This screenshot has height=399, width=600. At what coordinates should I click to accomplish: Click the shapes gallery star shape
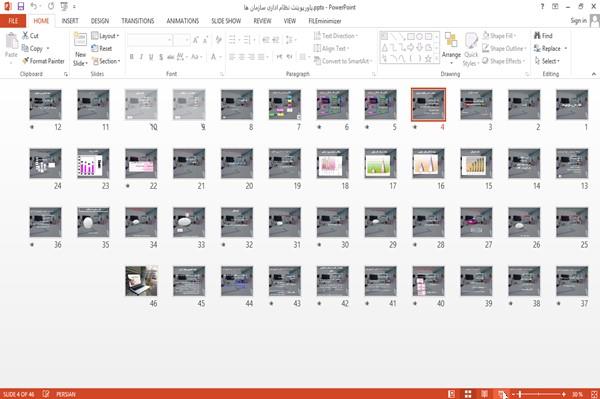(428, 59)
